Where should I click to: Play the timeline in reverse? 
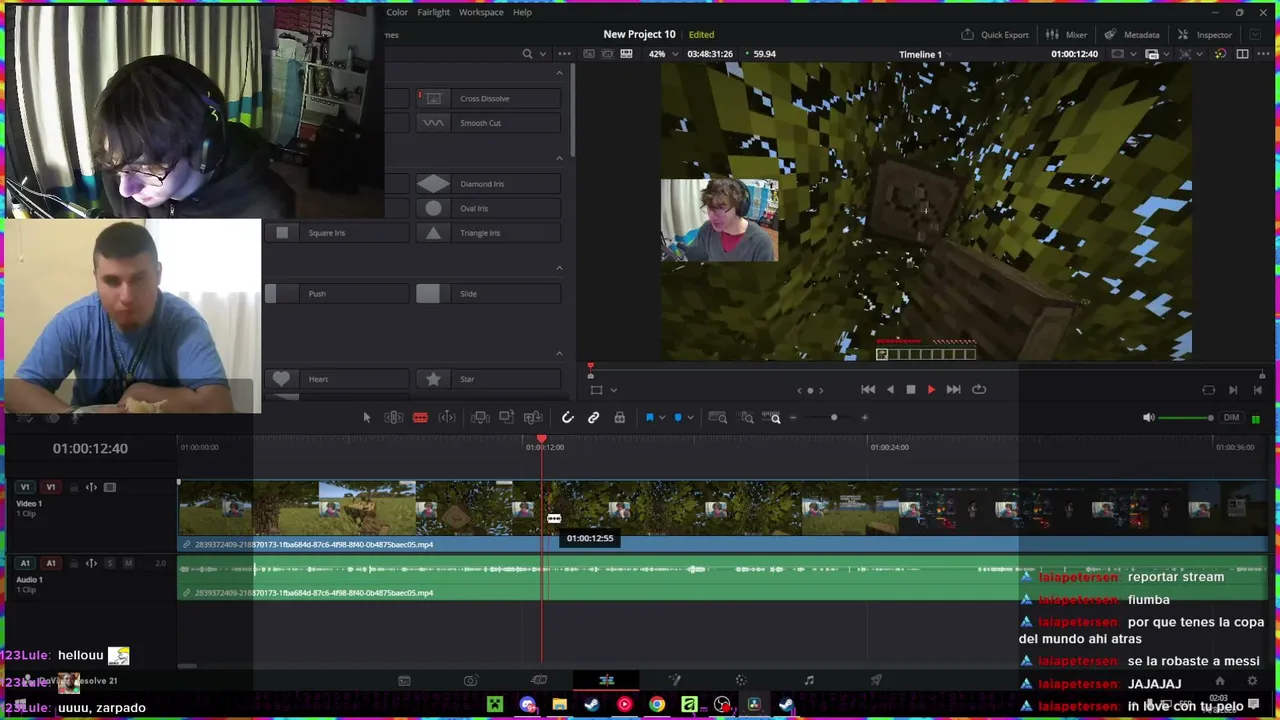(x=890, y=390)
